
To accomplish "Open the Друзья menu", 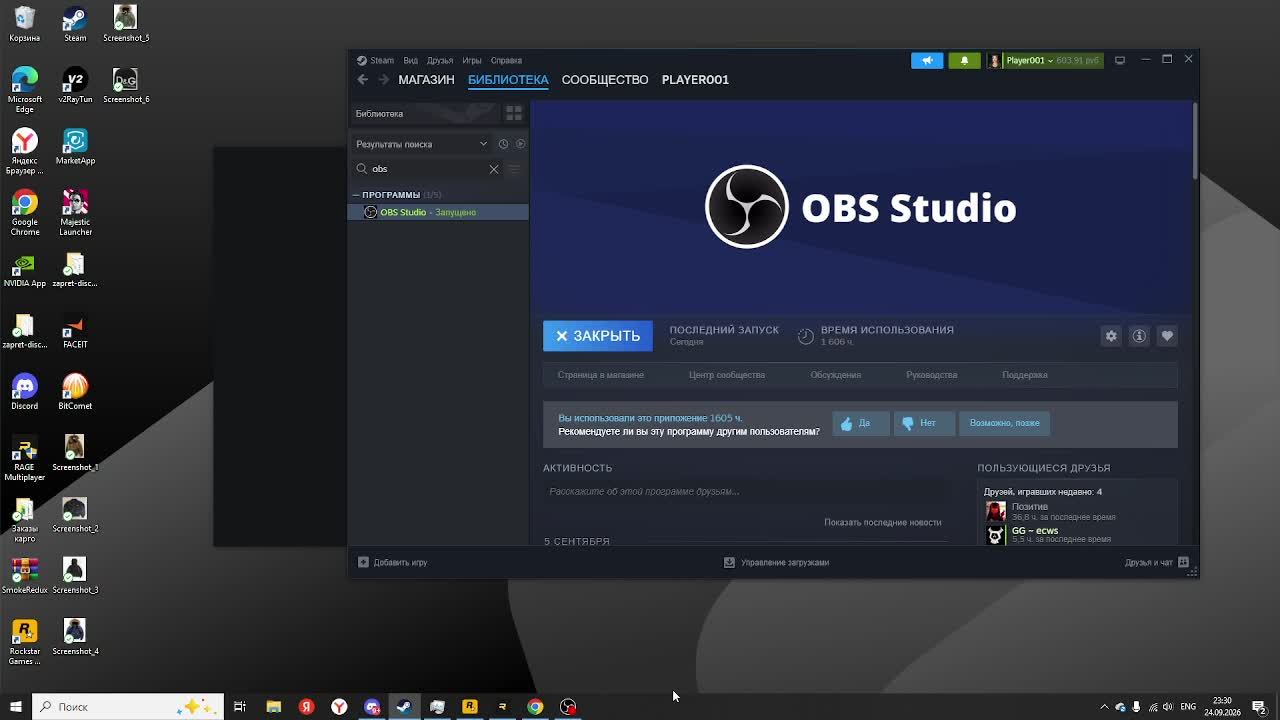I will 440,60.
